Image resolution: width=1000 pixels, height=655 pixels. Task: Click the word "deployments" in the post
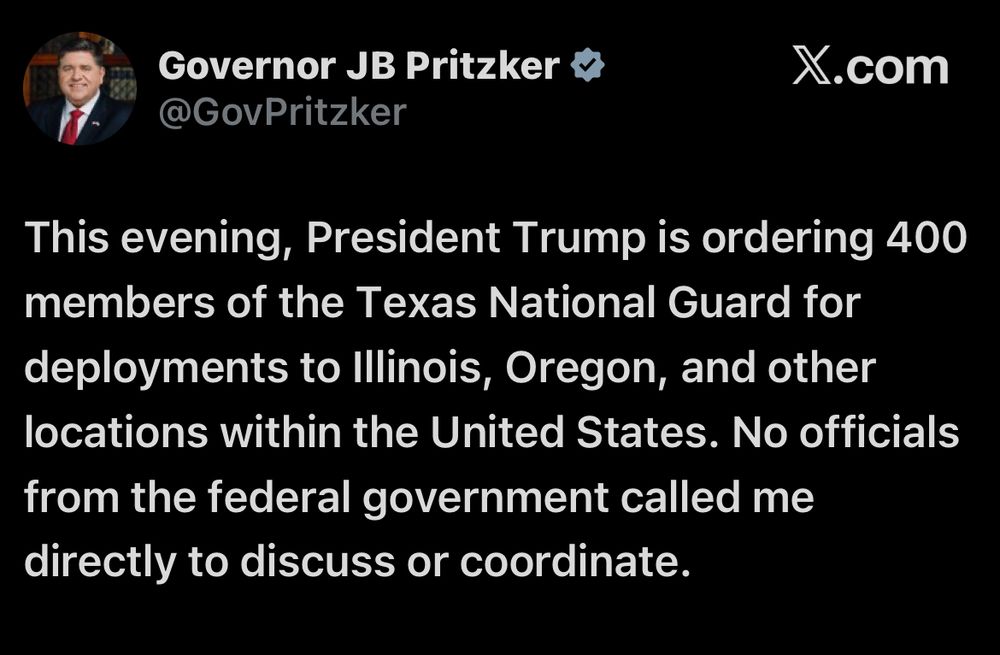[156, 369]
